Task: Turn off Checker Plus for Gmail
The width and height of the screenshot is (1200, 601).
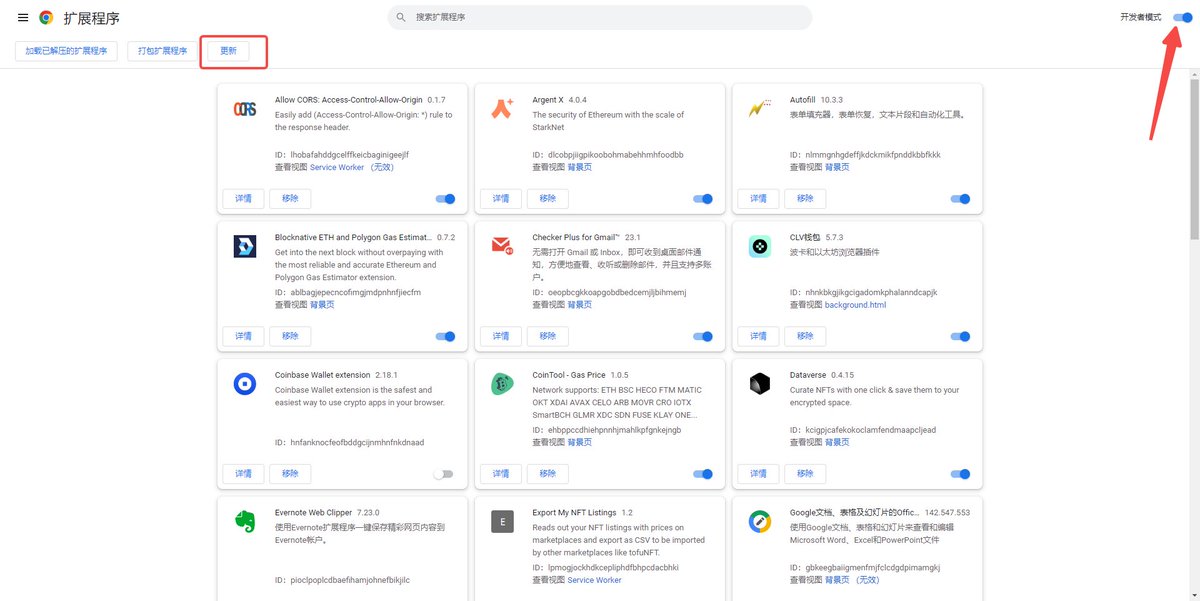Action: tap(703, 337)
